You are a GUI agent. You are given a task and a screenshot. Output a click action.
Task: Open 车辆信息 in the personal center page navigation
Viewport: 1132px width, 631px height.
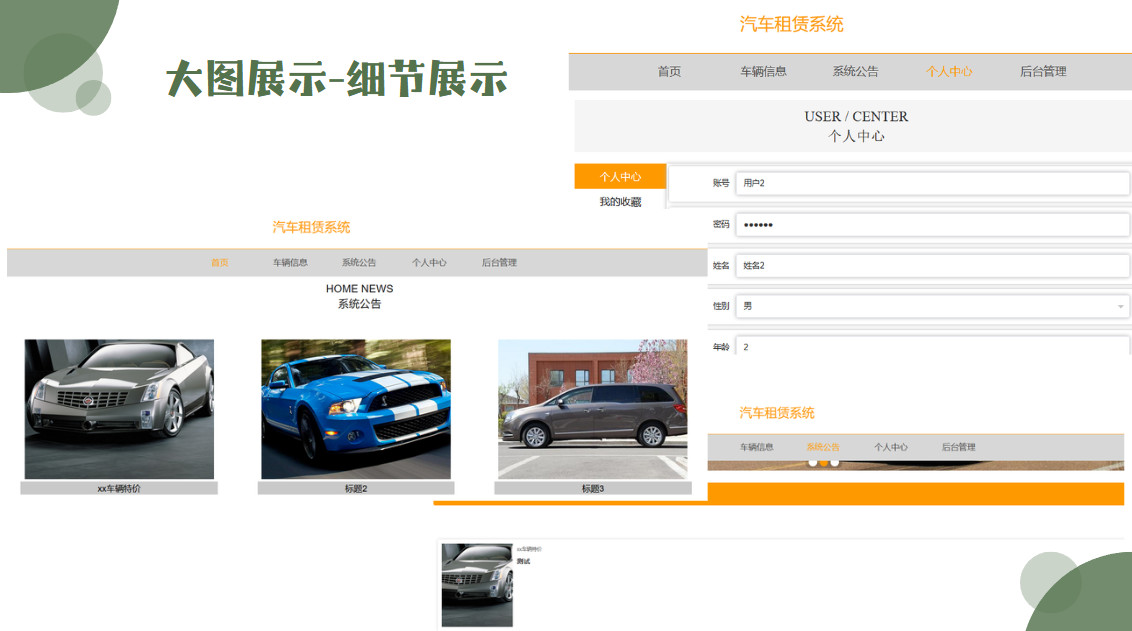tap(763, 71)
